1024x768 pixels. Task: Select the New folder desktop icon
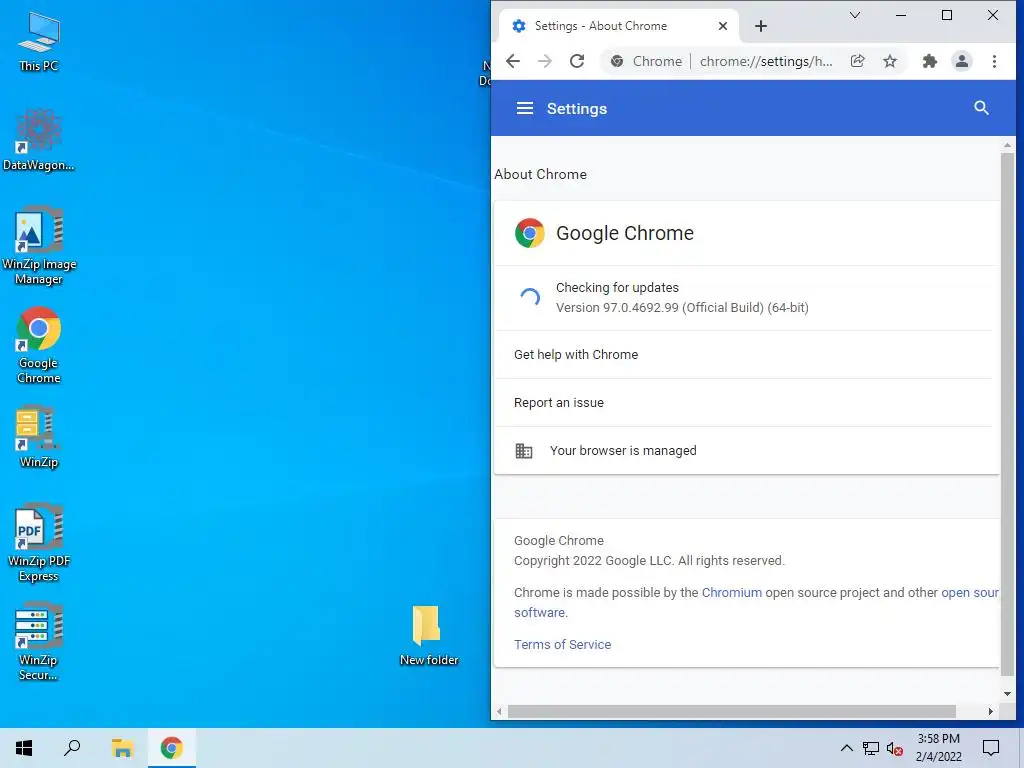(428, 635)
